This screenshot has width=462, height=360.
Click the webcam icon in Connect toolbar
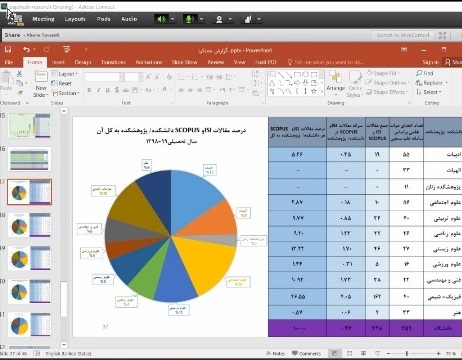[x=219, y=19]
